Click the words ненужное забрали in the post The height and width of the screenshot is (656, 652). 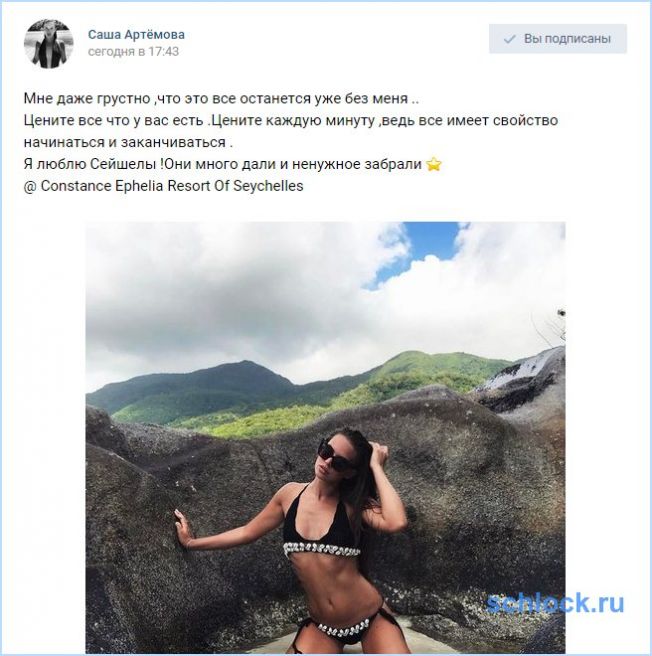(357, 164)
